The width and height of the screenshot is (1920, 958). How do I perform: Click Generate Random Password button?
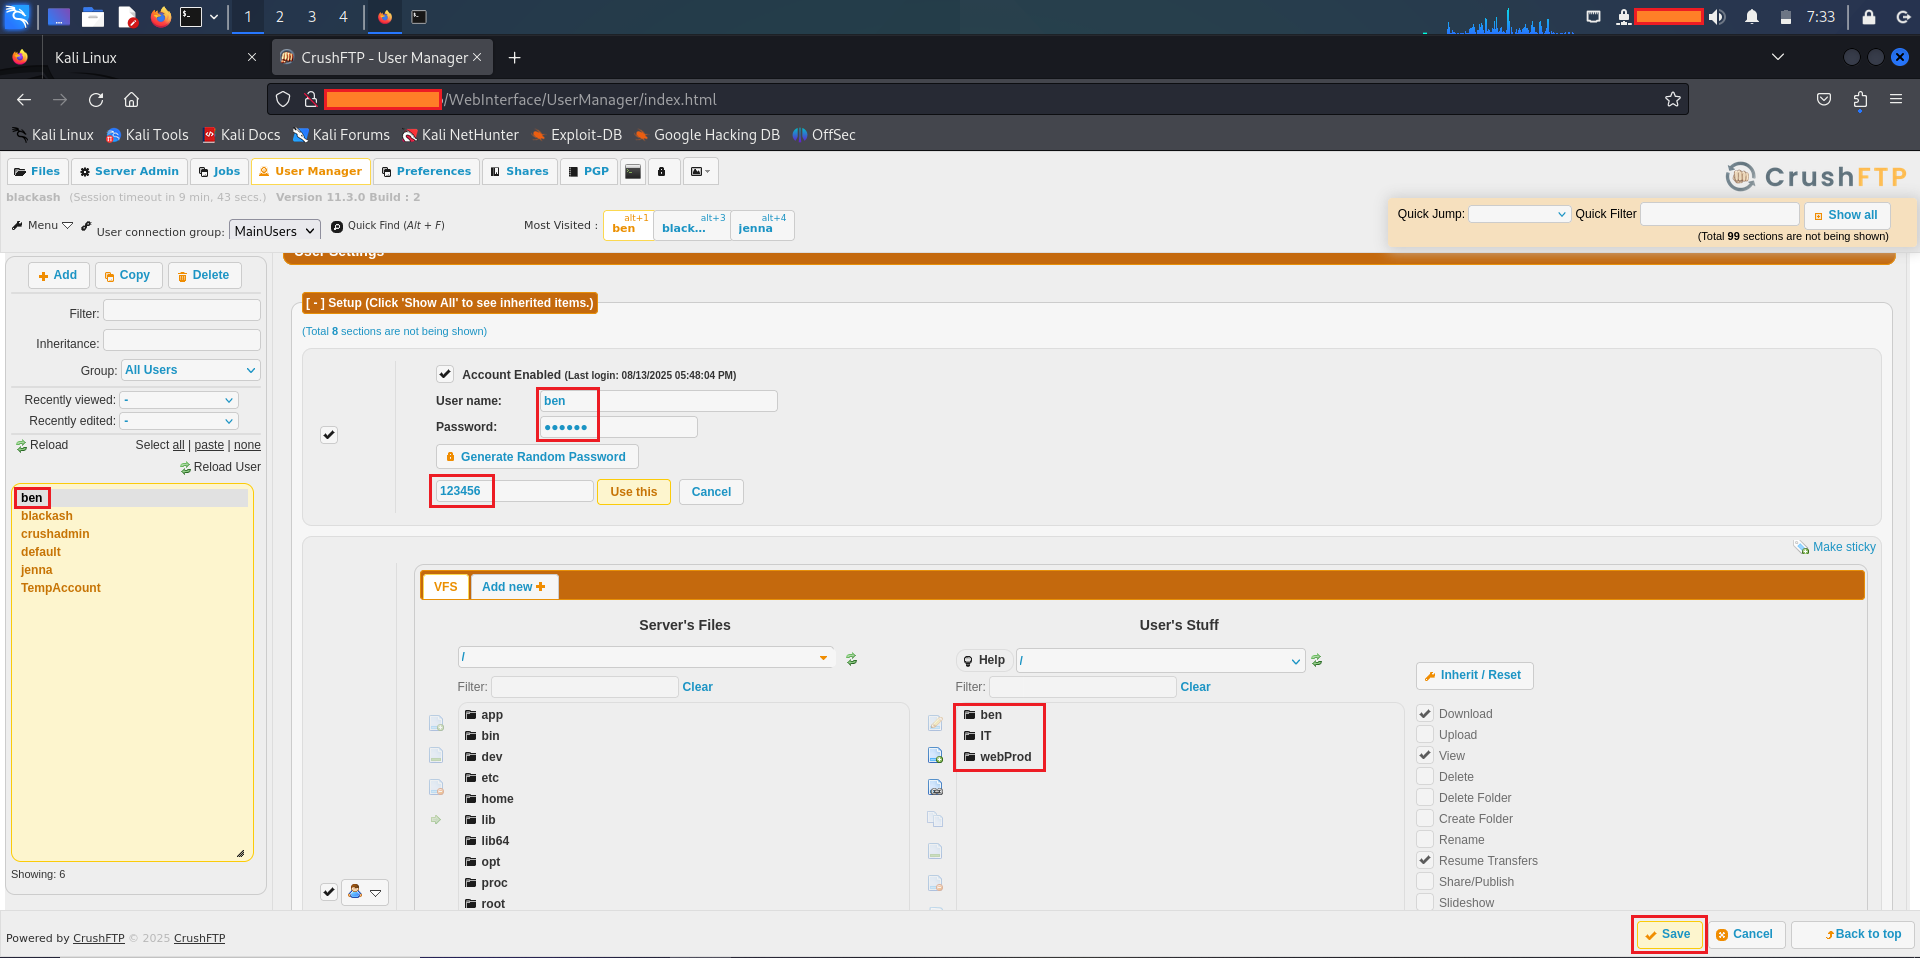pyautogui.click(x=537, y=457)
